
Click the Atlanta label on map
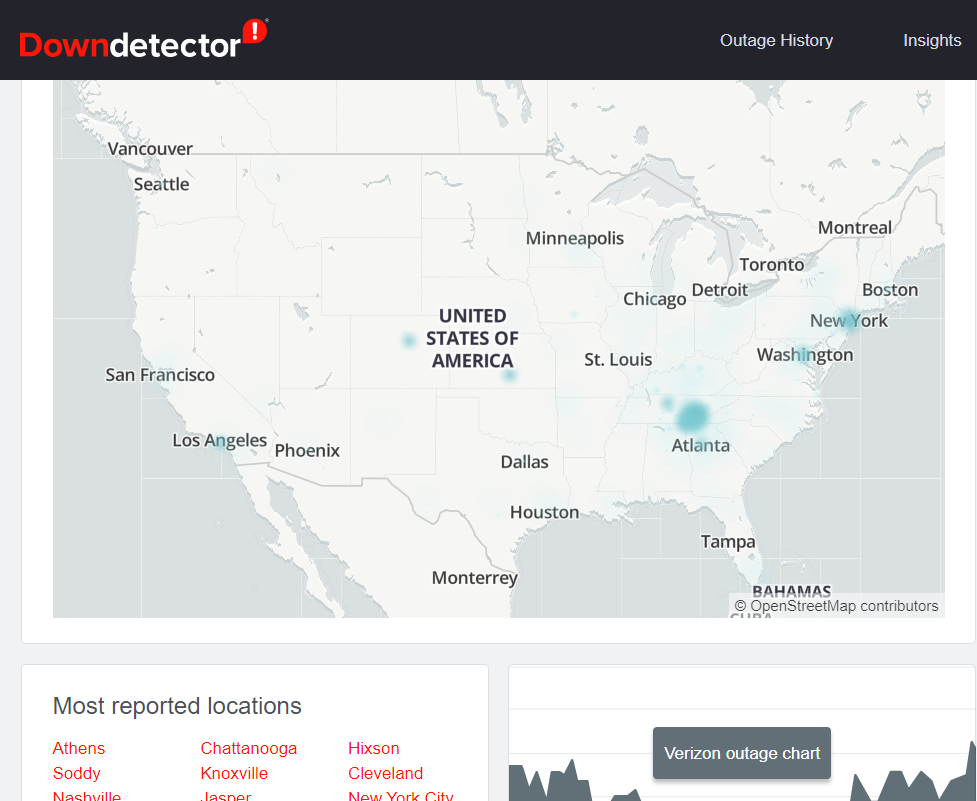pos(700,445)
